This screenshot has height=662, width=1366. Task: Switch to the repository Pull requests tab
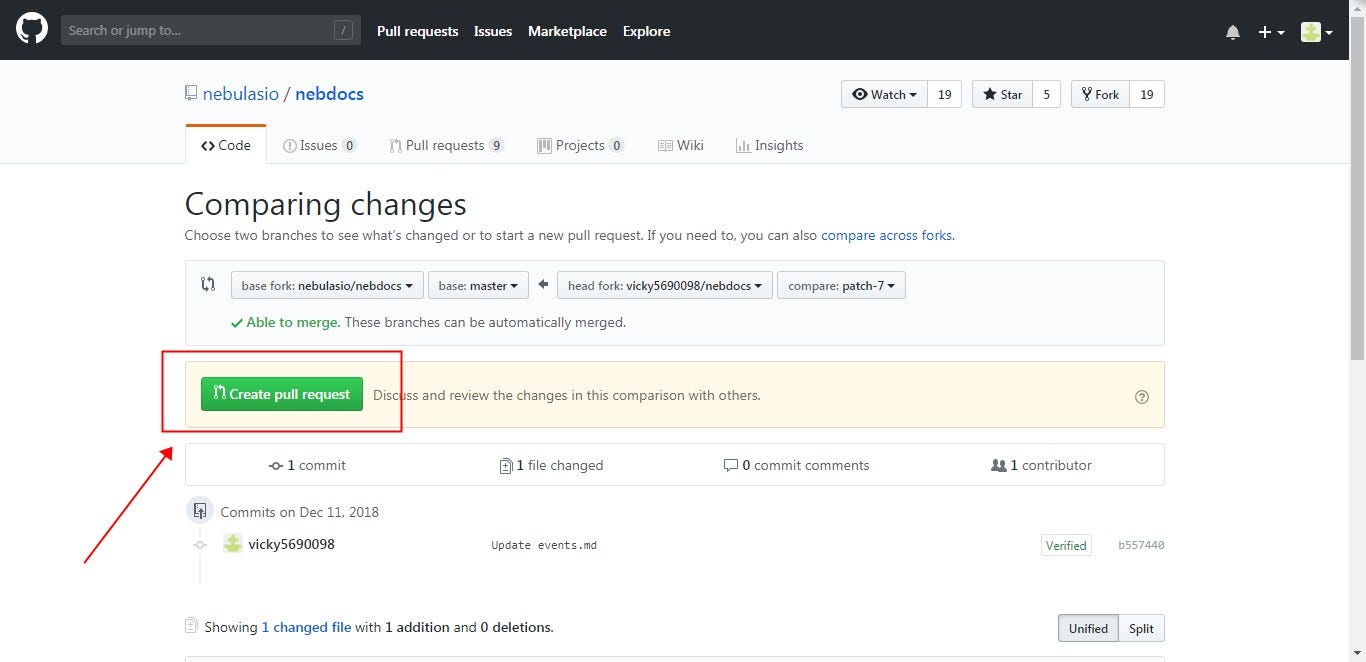tap(447, 145)
